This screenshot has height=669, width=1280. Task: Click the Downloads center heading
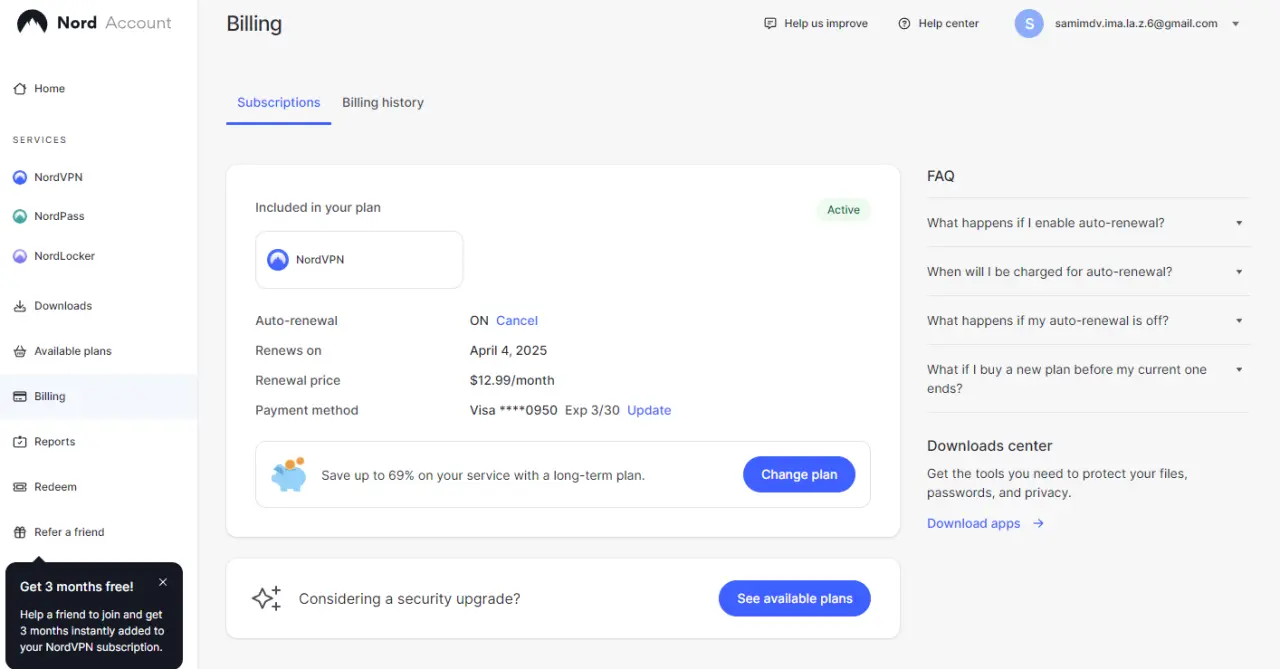990,446
